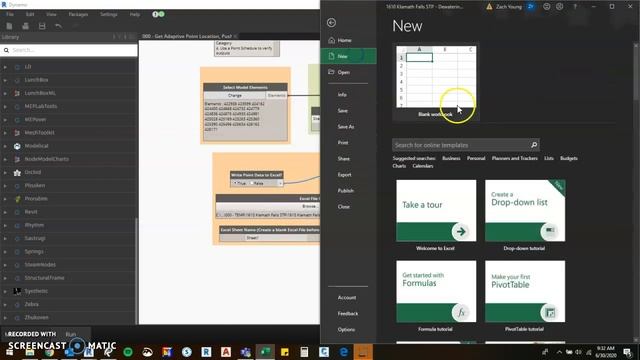Viewport: 640px width, 360px height.
Task: Click the new file icon in Dynamo toolbar
Action: pyautogui.click(x=9, y=26)
